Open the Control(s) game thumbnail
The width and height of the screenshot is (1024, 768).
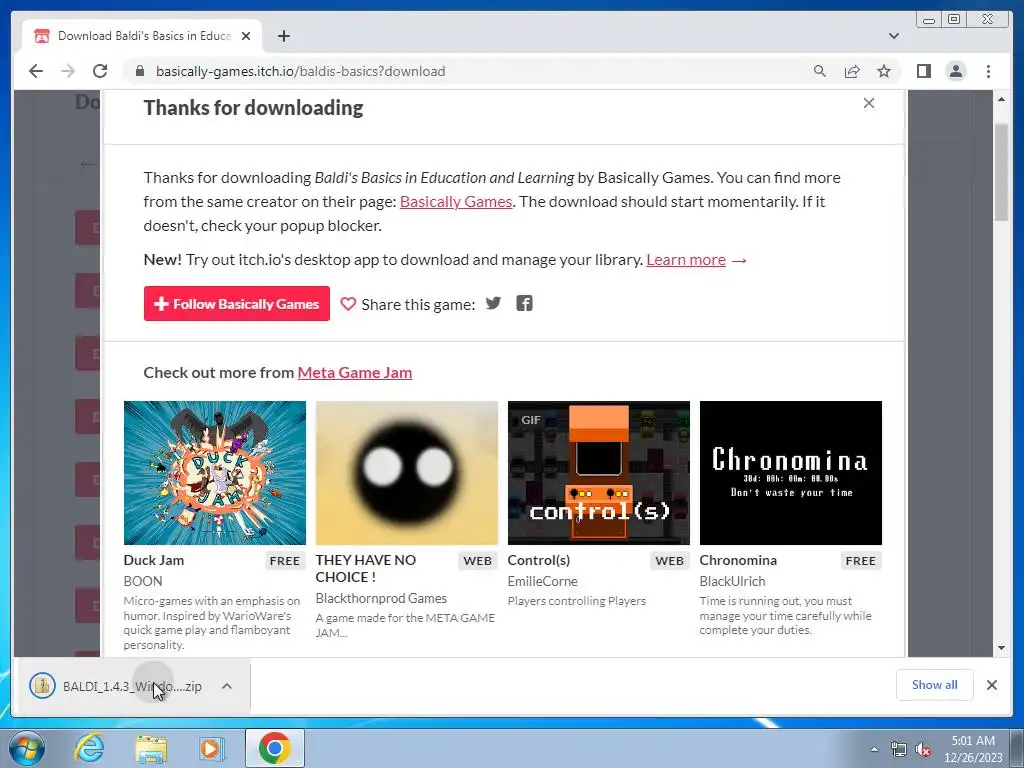coord(599,473)
